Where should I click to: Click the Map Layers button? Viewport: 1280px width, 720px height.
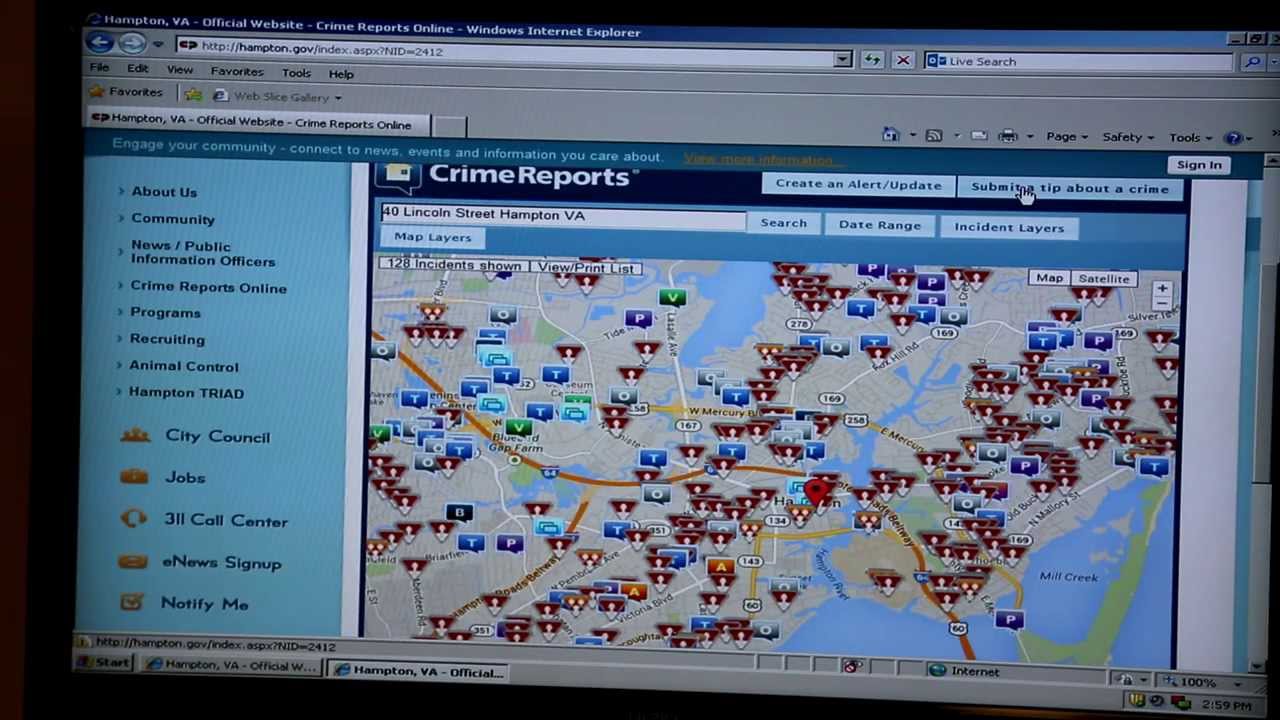click(432, 237)
